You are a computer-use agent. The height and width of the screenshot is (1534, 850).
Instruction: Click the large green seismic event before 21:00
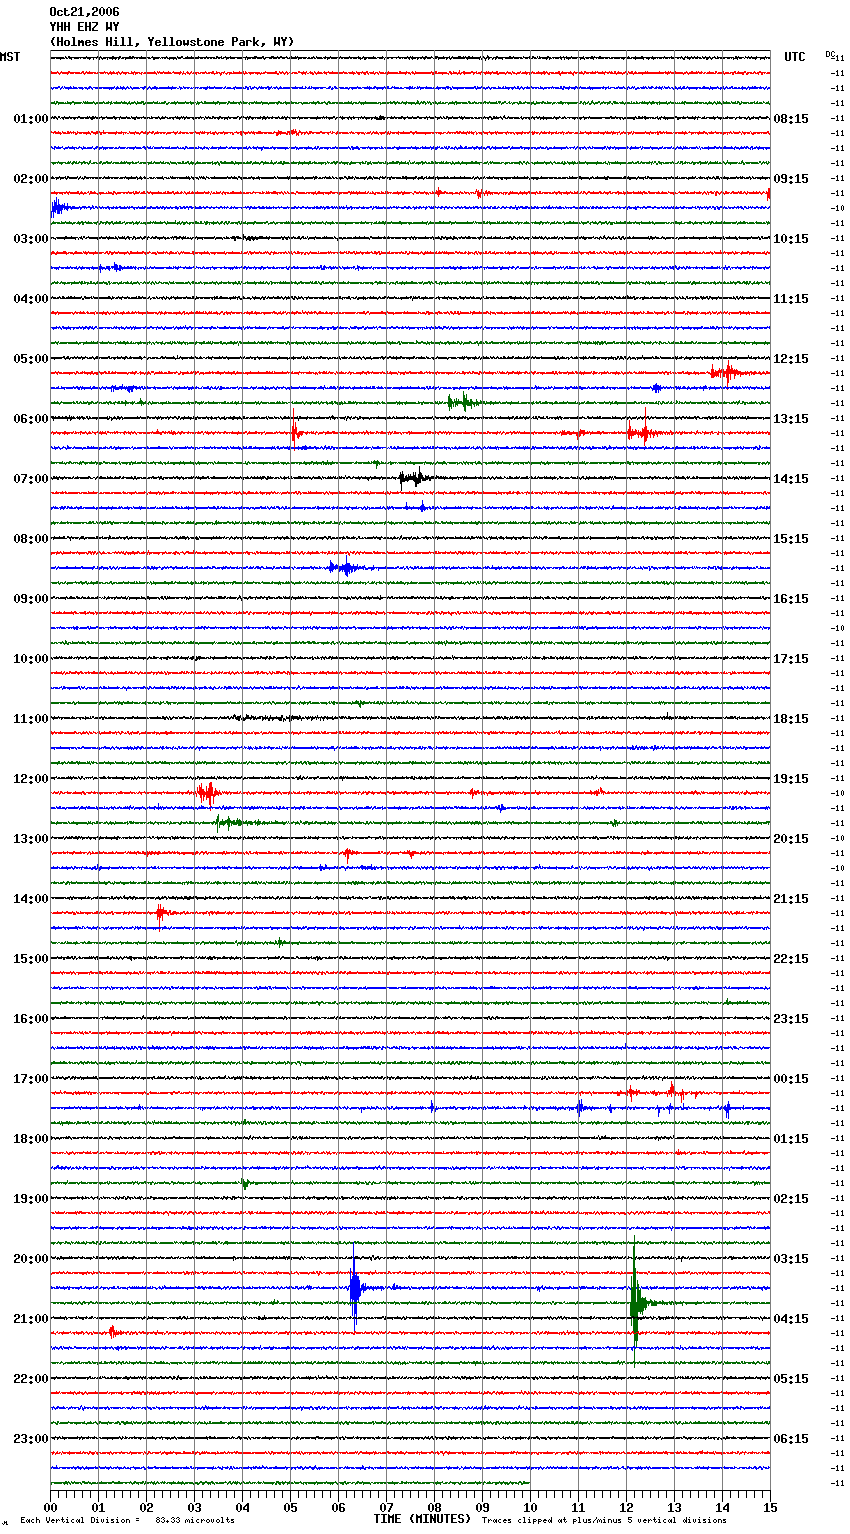coord(636,1302)
